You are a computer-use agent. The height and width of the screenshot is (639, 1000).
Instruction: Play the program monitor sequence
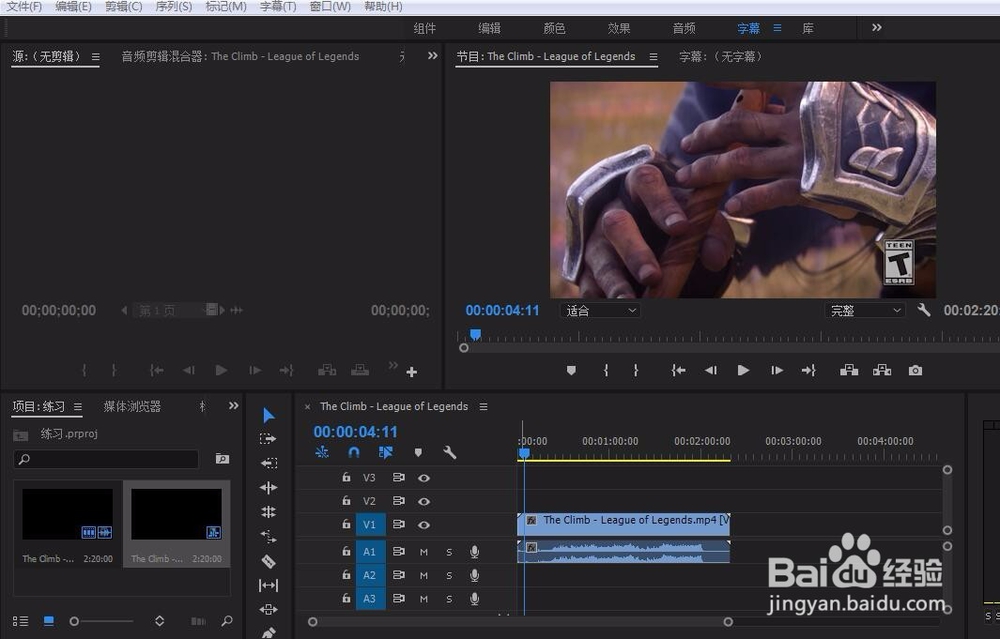point(743,371)
